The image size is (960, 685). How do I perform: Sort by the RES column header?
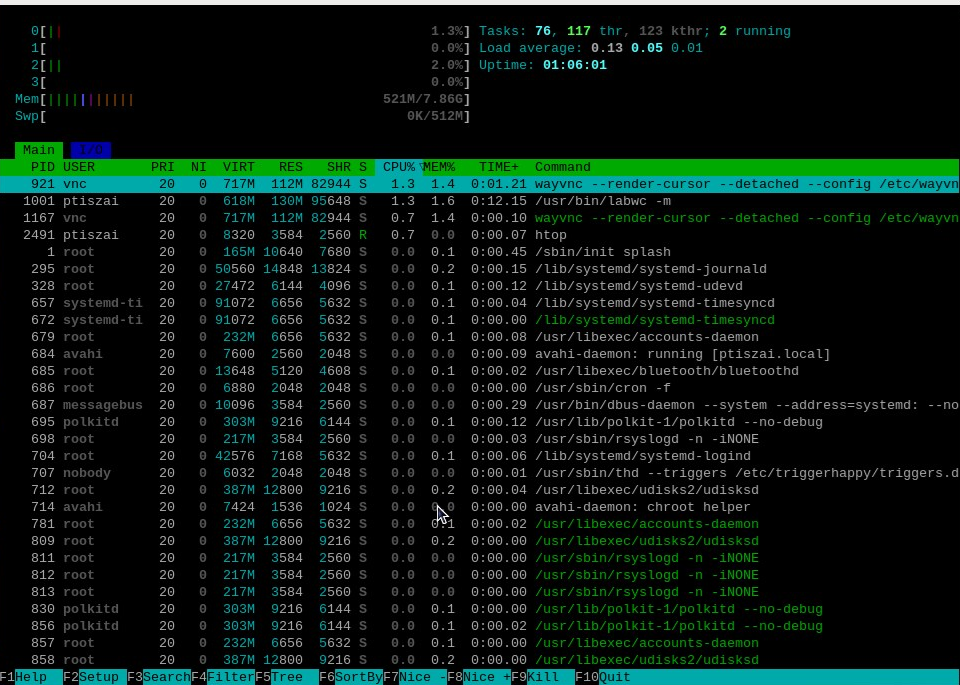click(291, 167)
